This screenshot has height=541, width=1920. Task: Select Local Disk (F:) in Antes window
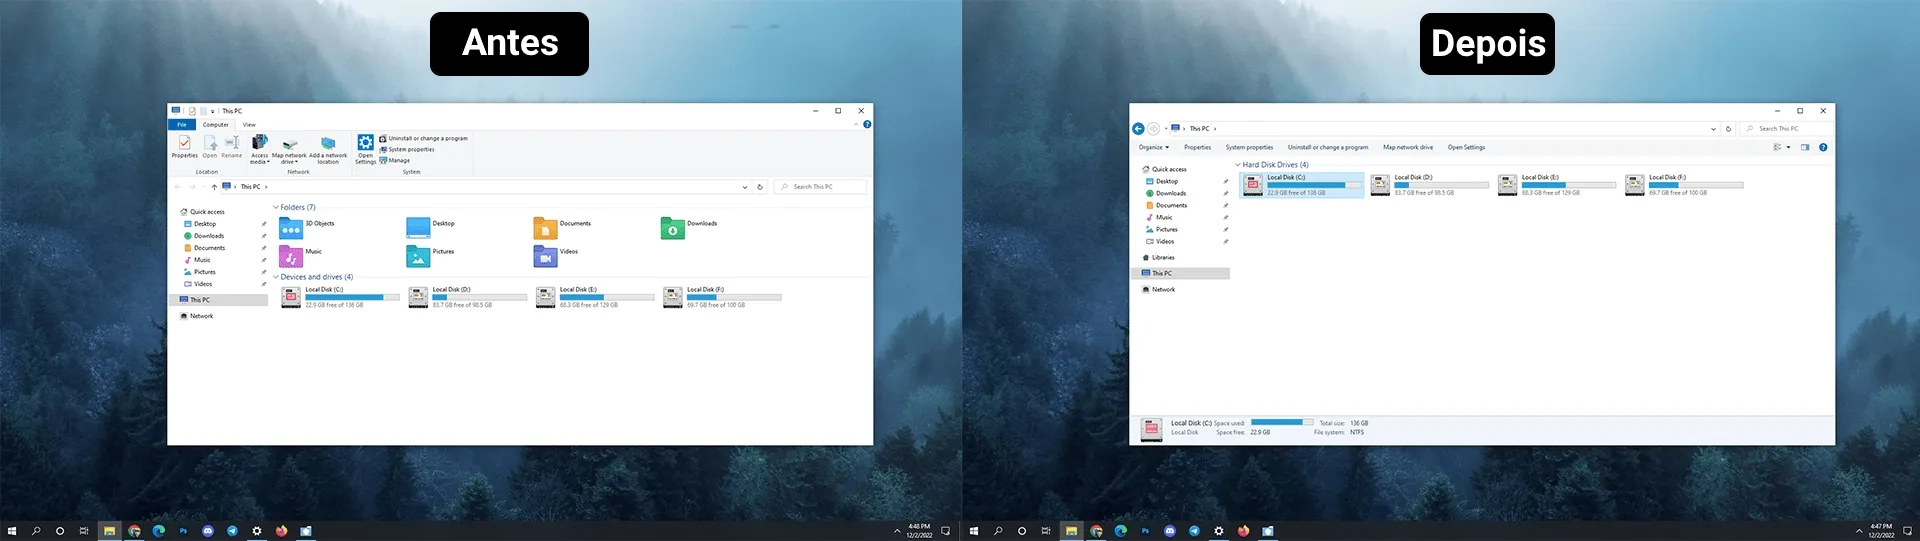(x=721, y=297)
